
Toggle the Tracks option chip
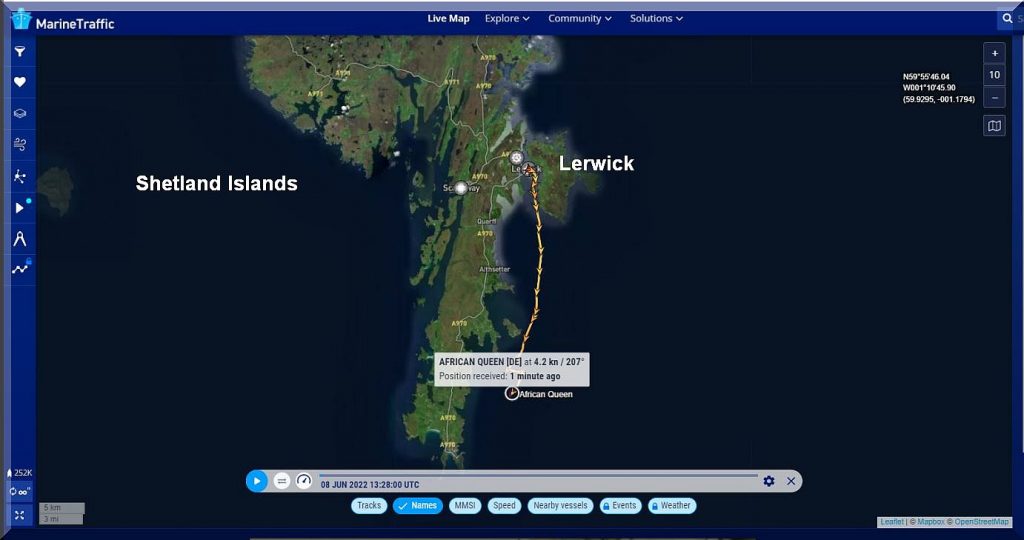click(x=369, y=506)
